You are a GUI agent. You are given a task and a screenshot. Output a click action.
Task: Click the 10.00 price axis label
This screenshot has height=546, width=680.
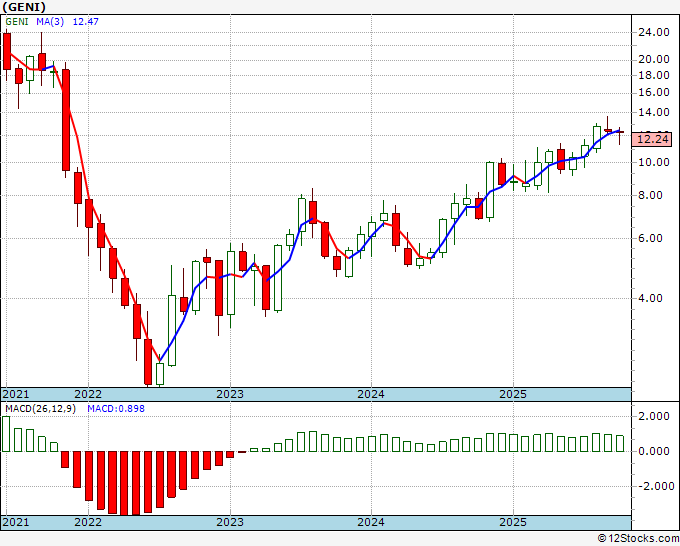point(654,162)
